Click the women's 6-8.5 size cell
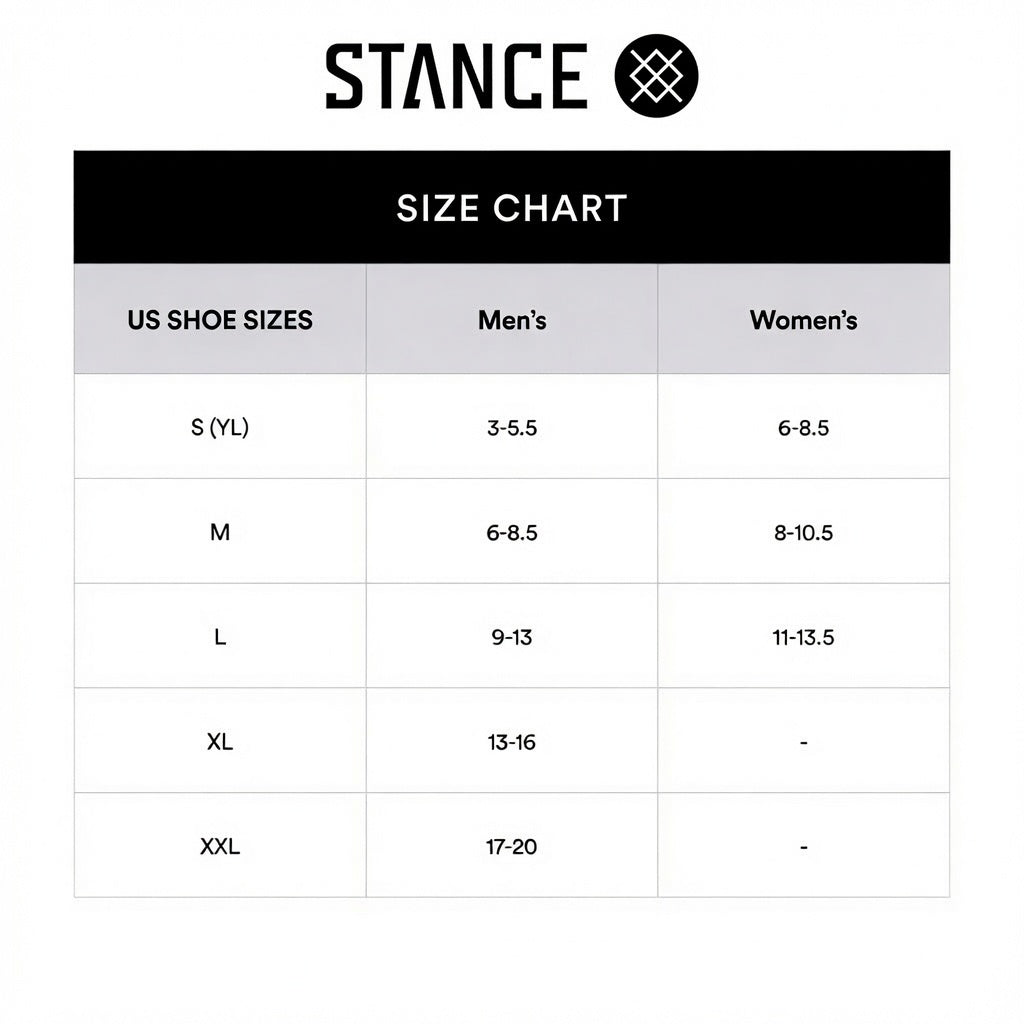 point(804,427)
